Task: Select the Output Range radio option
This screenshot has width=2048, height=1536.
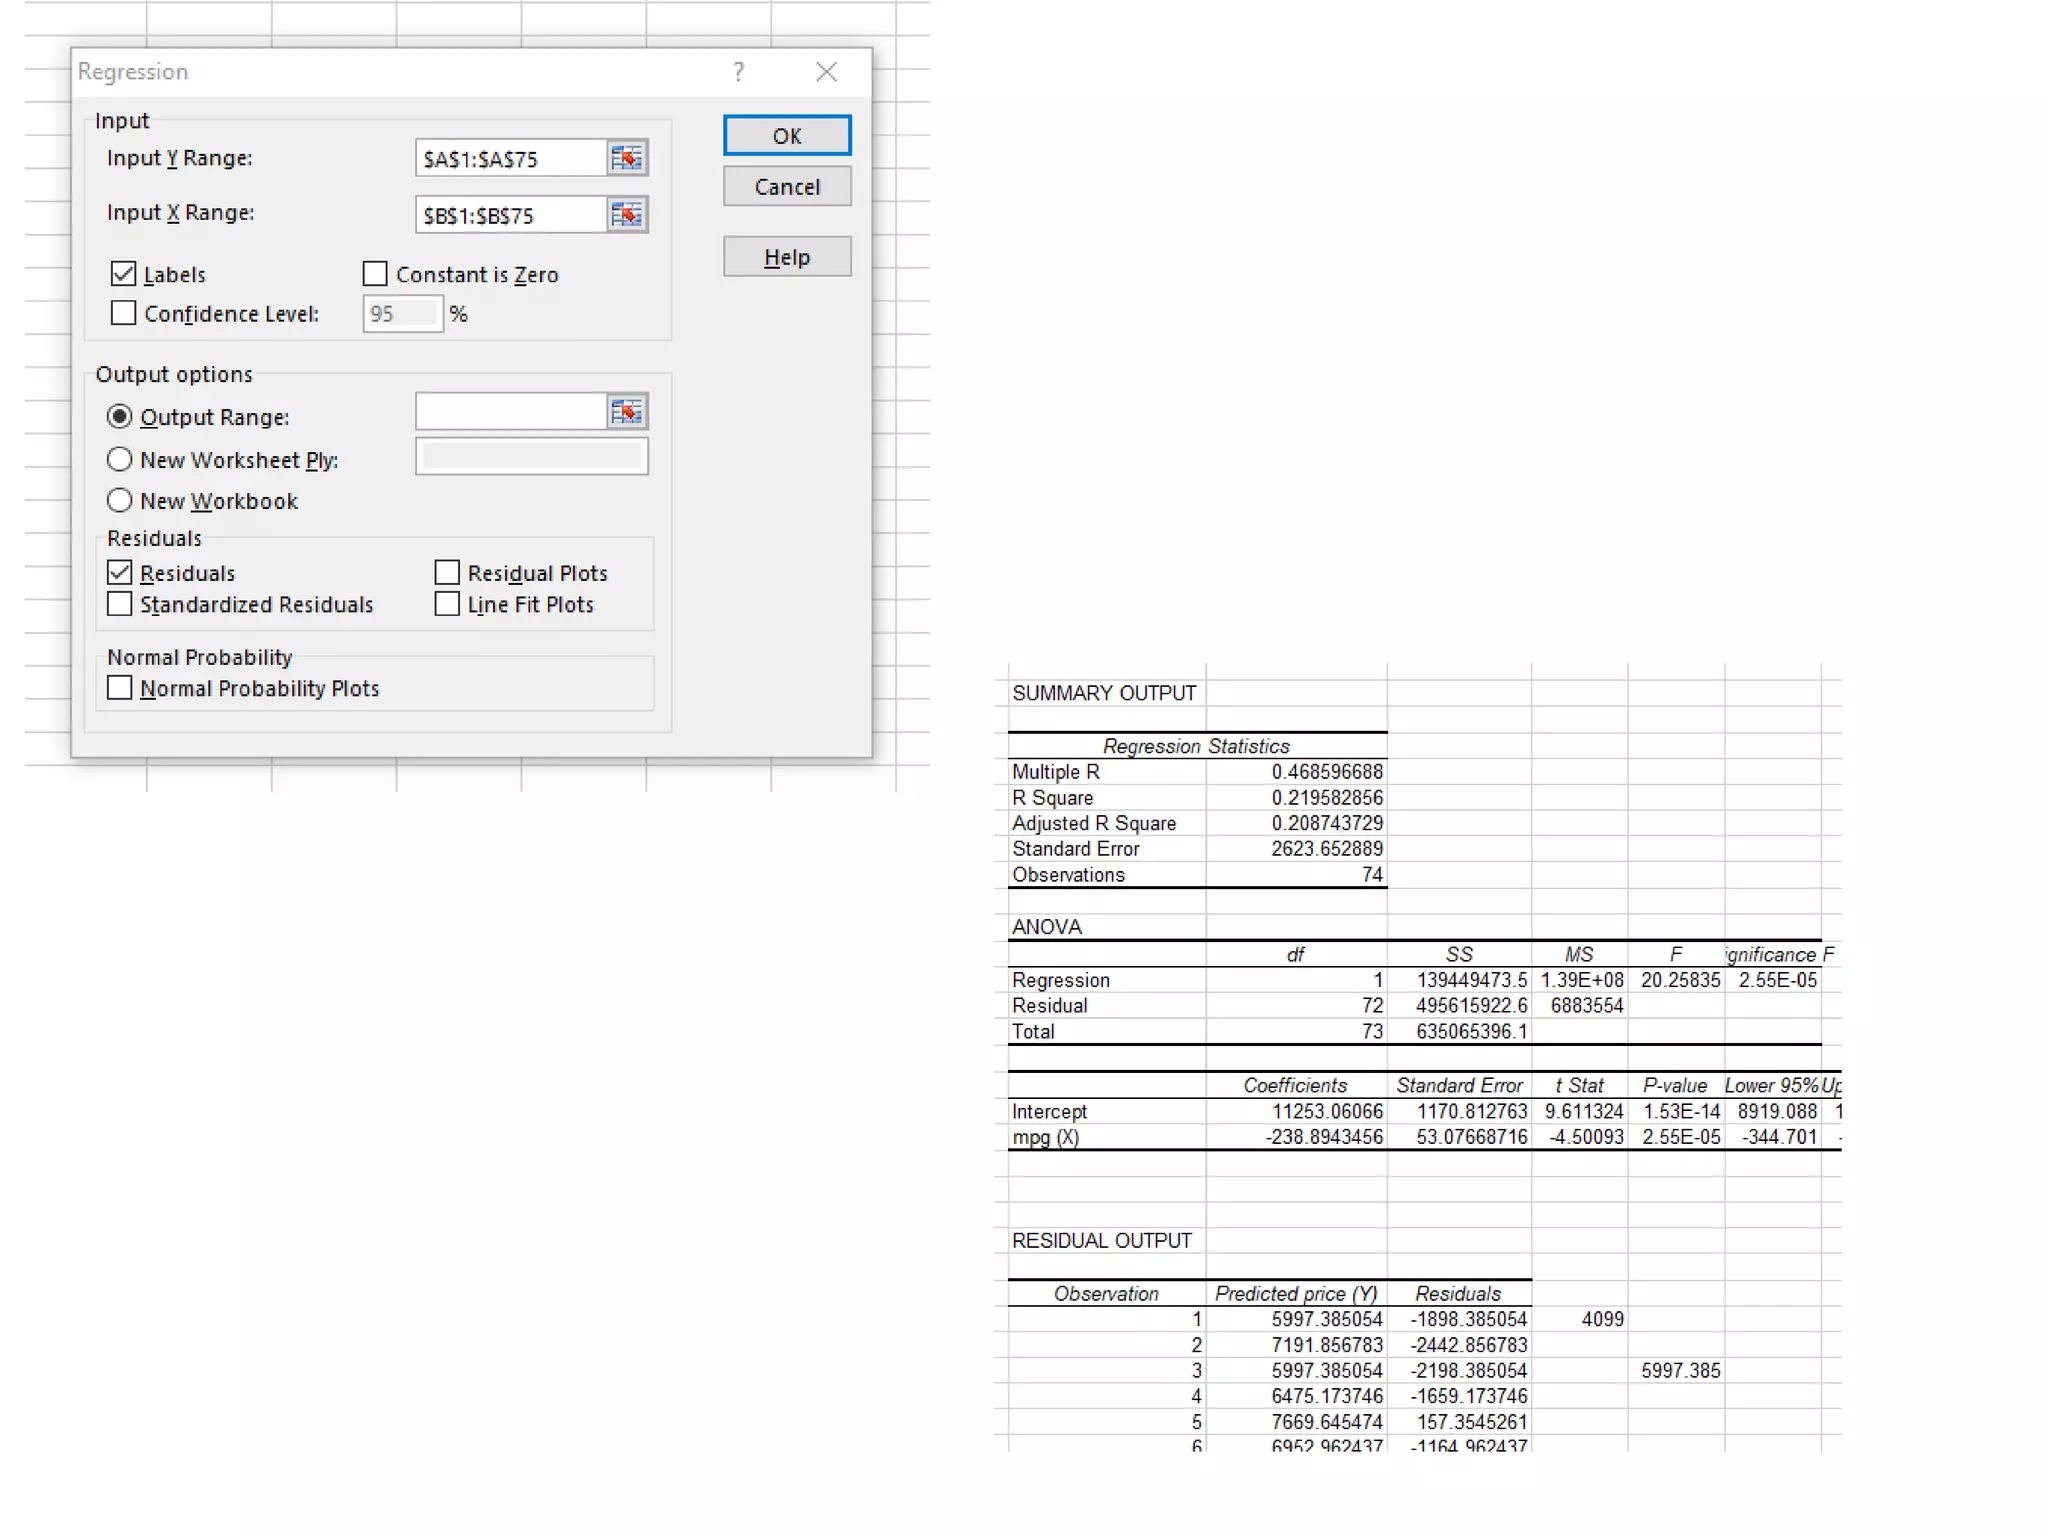Action: [x=119, y=416]
